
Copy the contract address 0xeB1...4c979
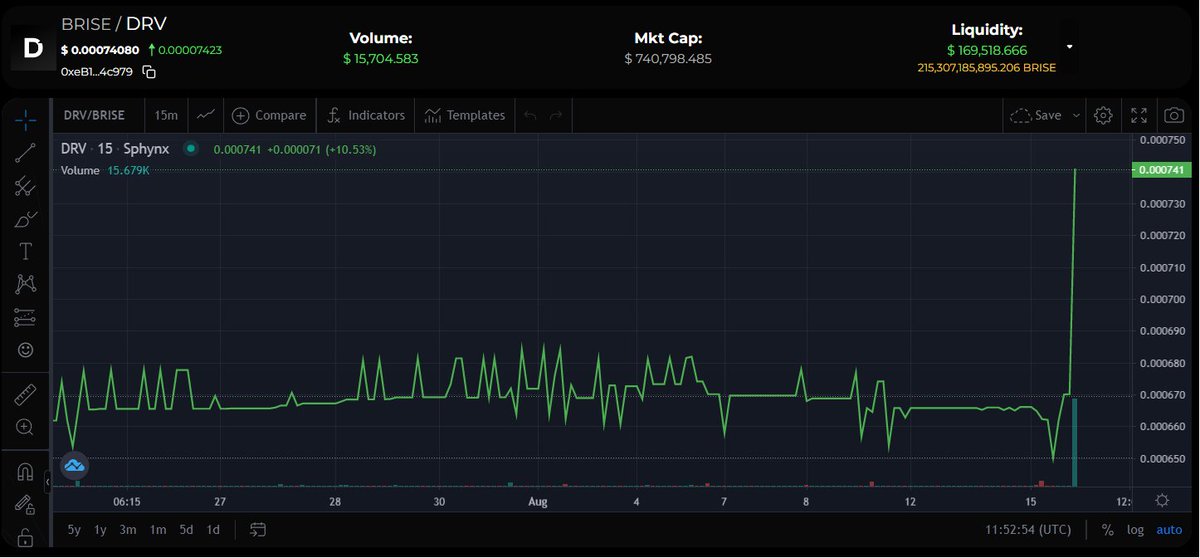(149, 72)
